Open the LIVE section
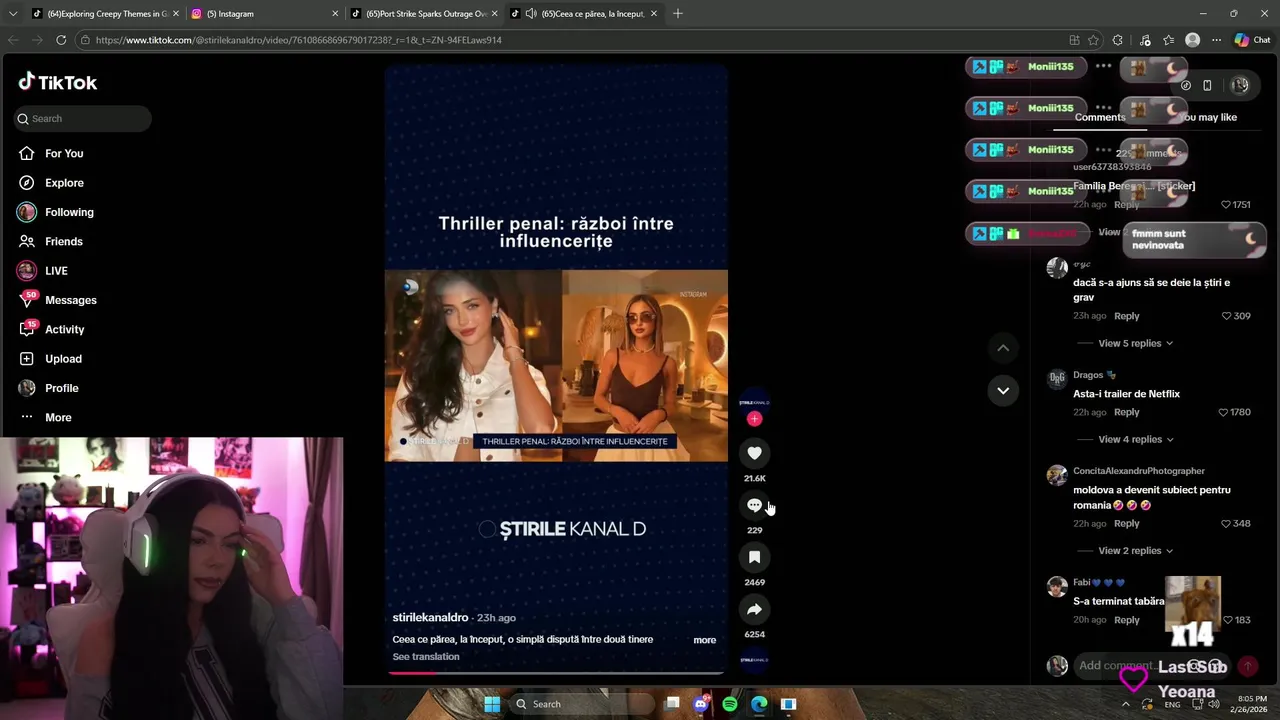 (x=56, y=271)
